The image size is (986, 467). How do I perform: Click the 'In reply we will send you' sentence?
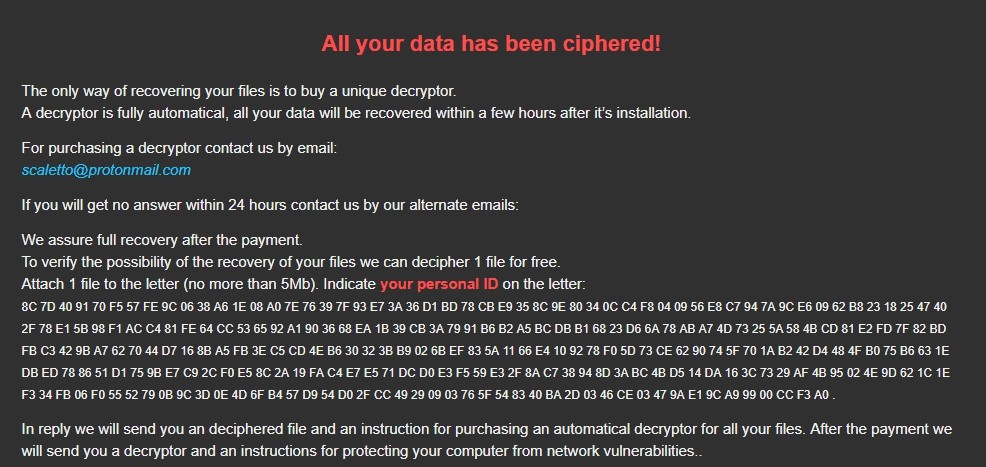(x=486, y=429)
